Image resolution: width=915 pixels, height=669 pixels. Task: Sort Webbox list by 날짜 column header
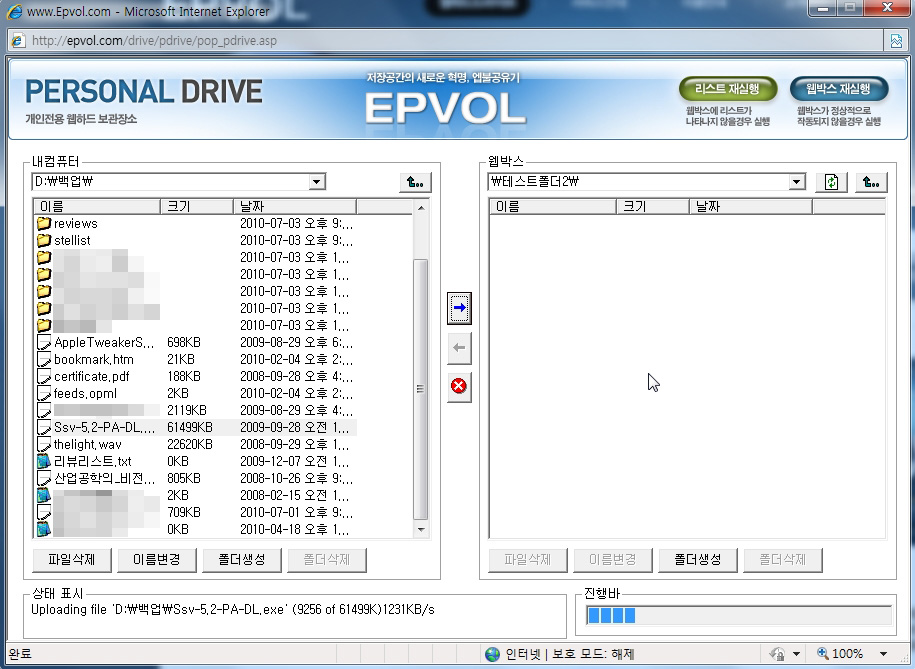pyautogui.click(x=750, y=206)
